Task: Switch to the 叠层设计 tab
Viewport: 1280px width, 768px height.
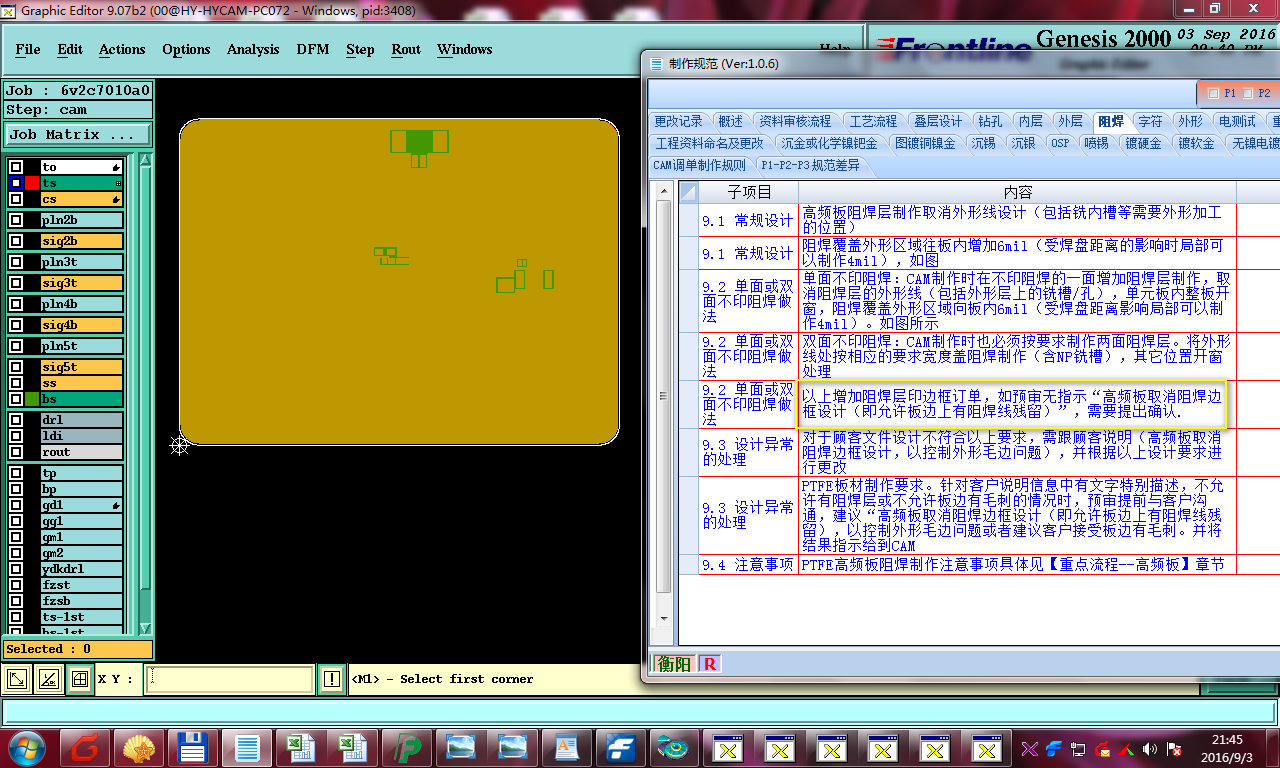Action: click(937, 121)
